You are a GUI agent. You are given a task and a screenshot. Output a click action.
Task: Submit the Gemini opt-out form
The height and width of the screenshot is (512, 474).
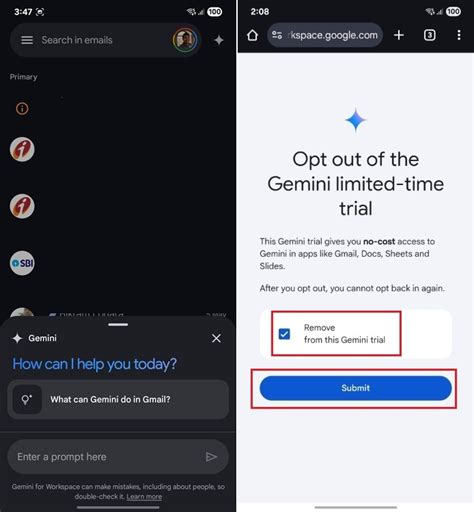coord(356,388)
